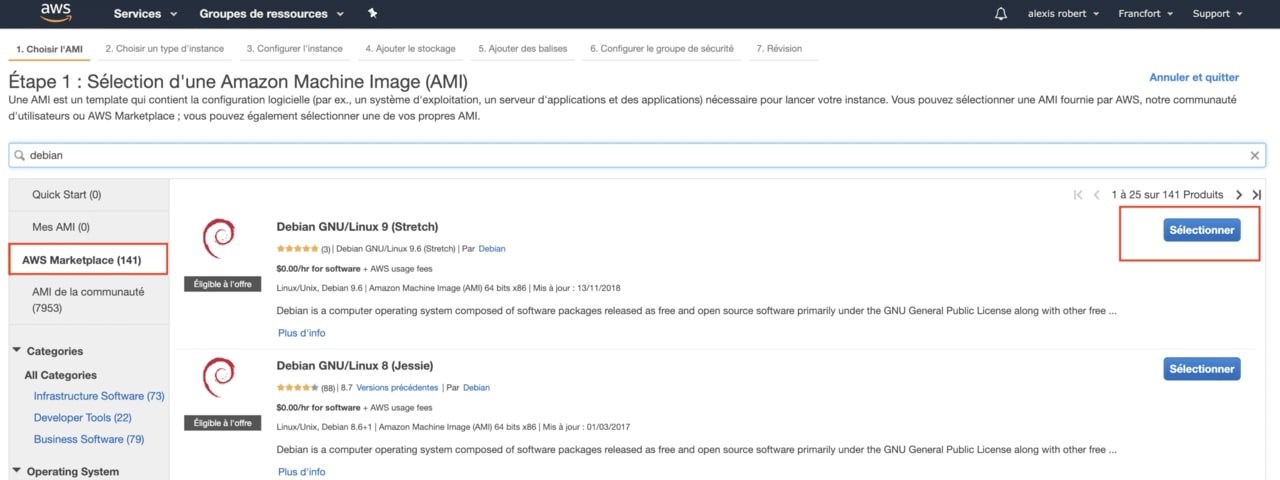Go to next page of results
Viewport: 1280px width, 480px height.
[1239, 195]
